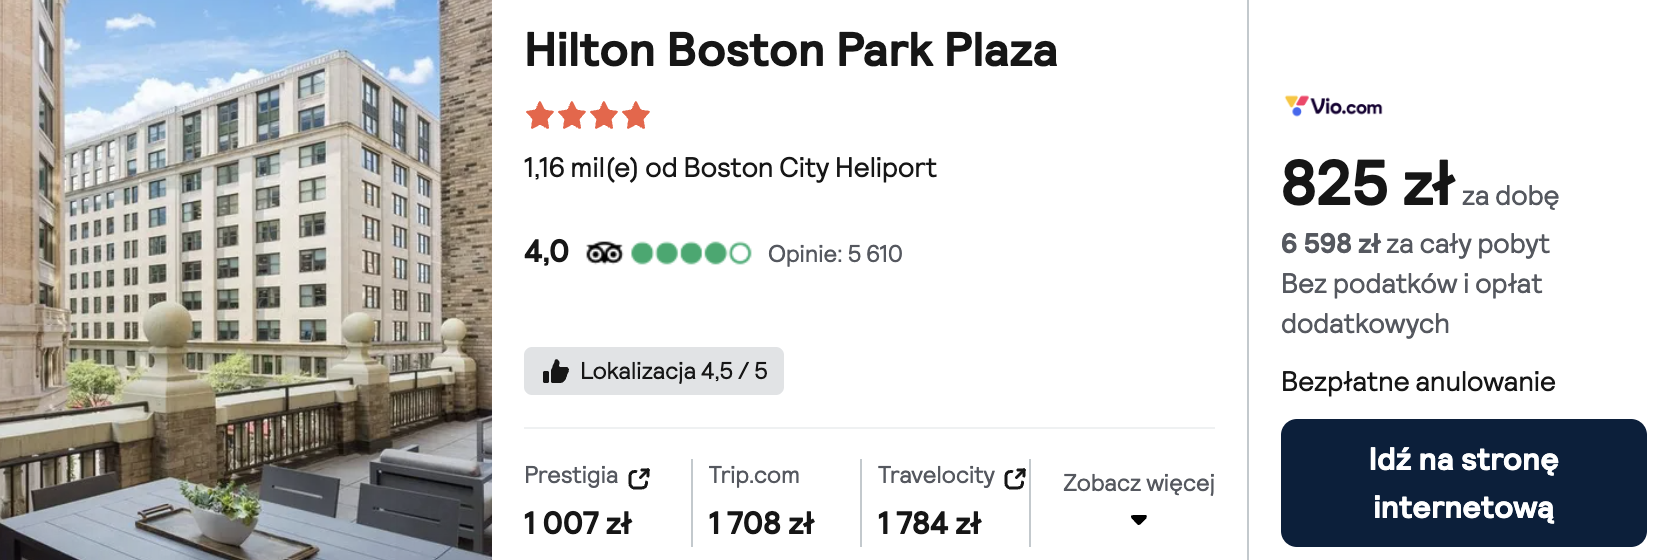
Task: Open the Opinie: 5 610 reviews link
Action: tap(835, 254)
